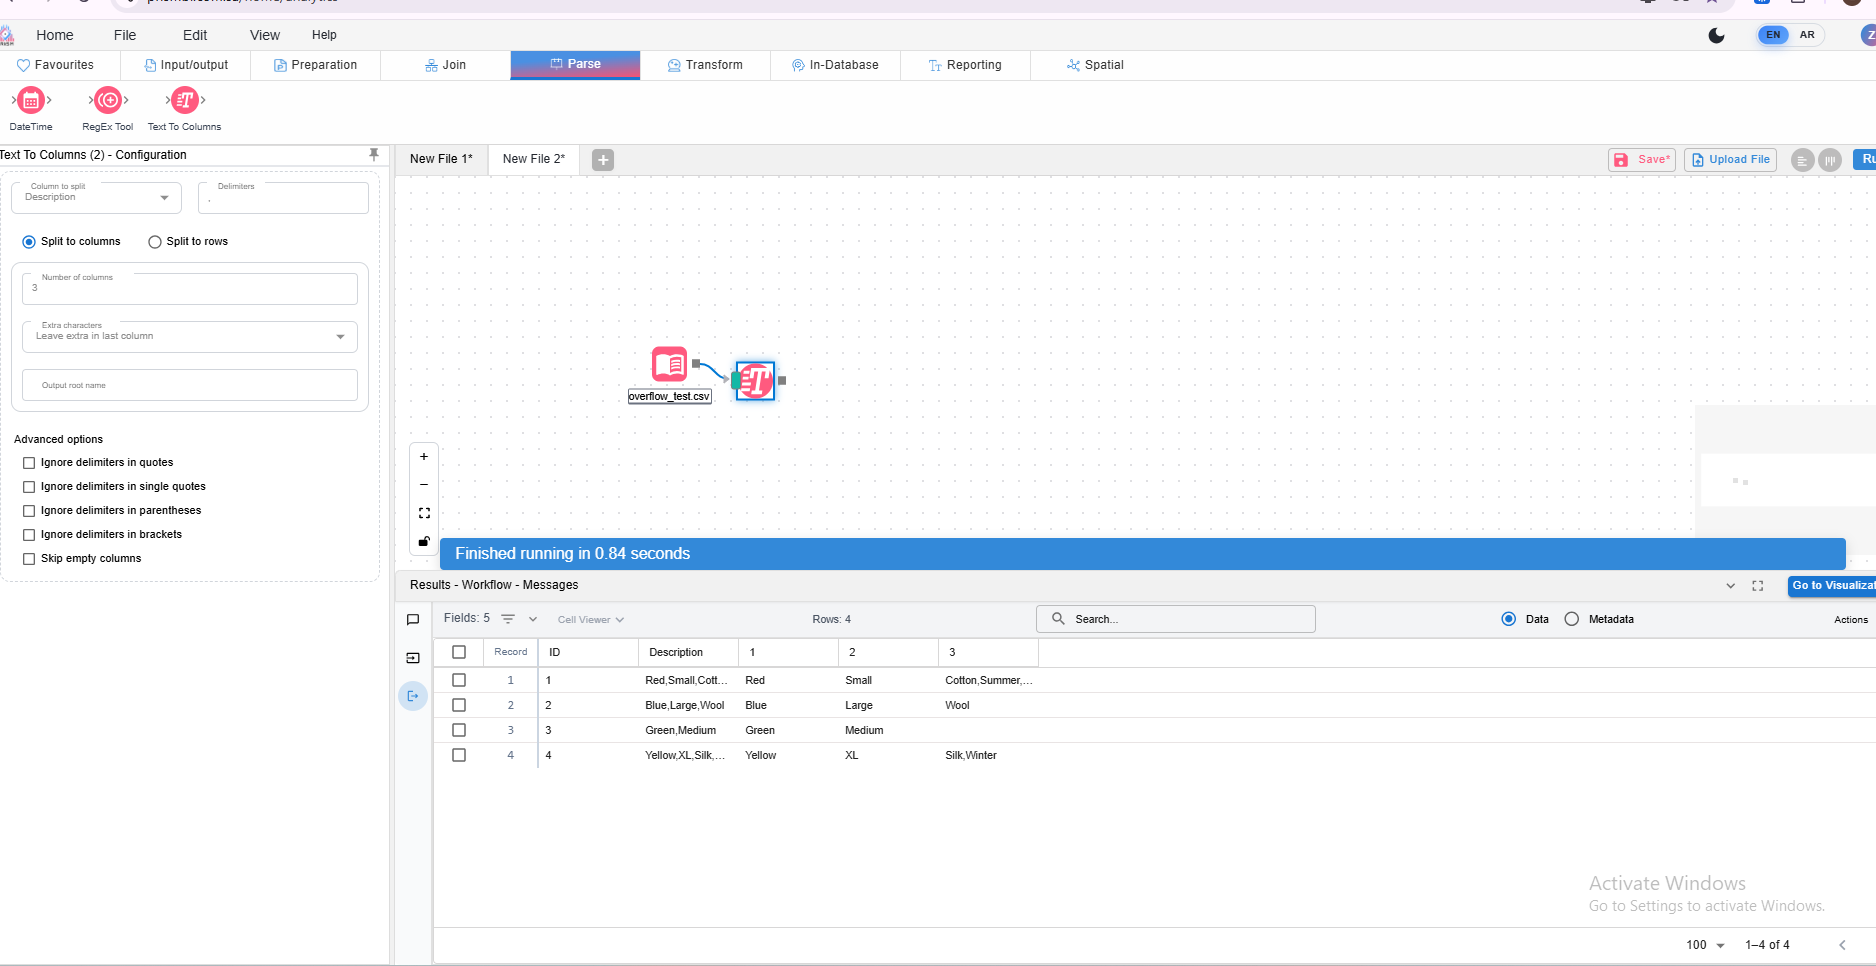Screen dimensions: 1876x966
Task: Add a new file tab with plus
Action: pos(603,160)
